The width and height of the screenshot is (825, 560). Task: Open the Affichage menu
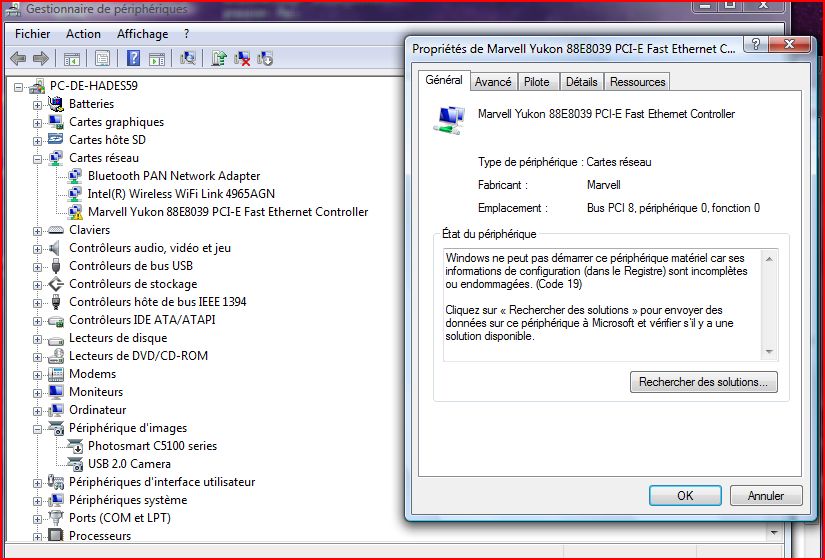pos(143,34)
